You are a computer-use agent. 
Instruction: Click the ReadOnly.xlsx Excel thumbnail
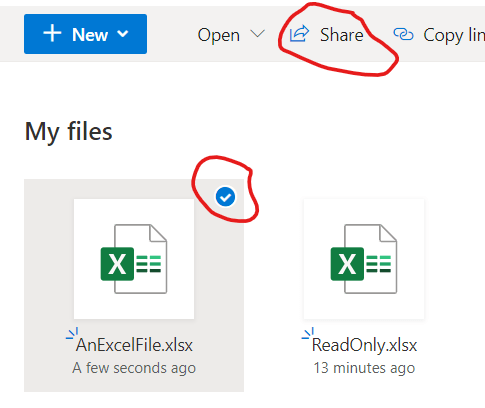[364, 259]
